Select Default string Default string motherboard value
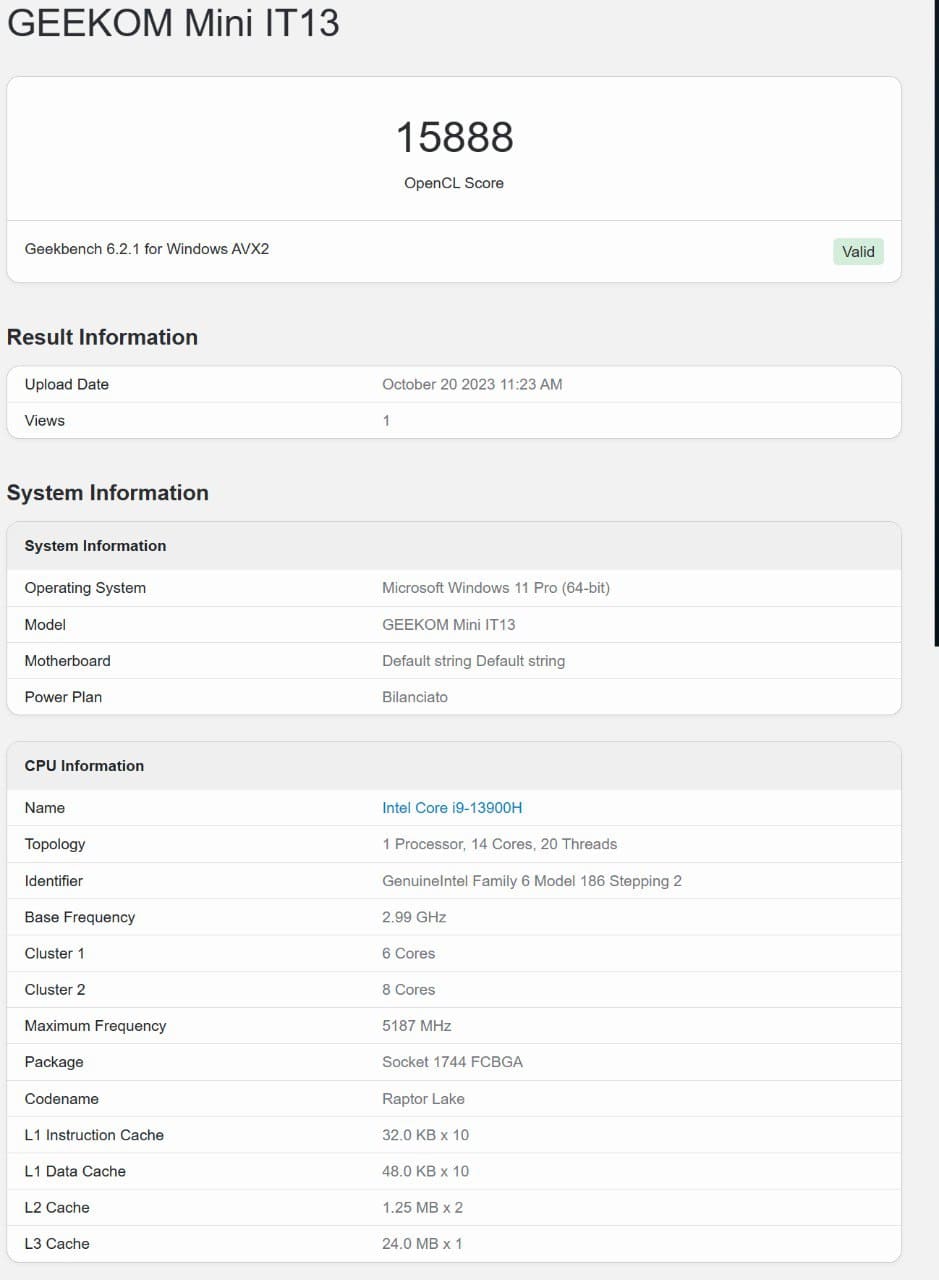 474,661
